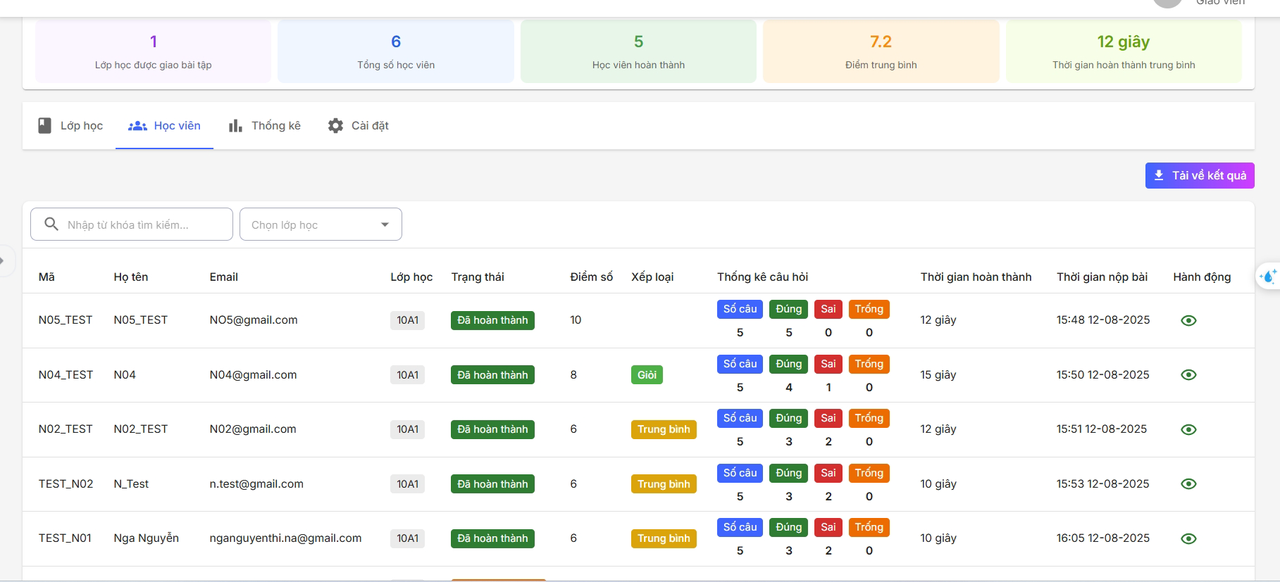This screenshot has width=1280, height=582.
Task: Click the Trạng thái column header
Action: pos(478,277)
